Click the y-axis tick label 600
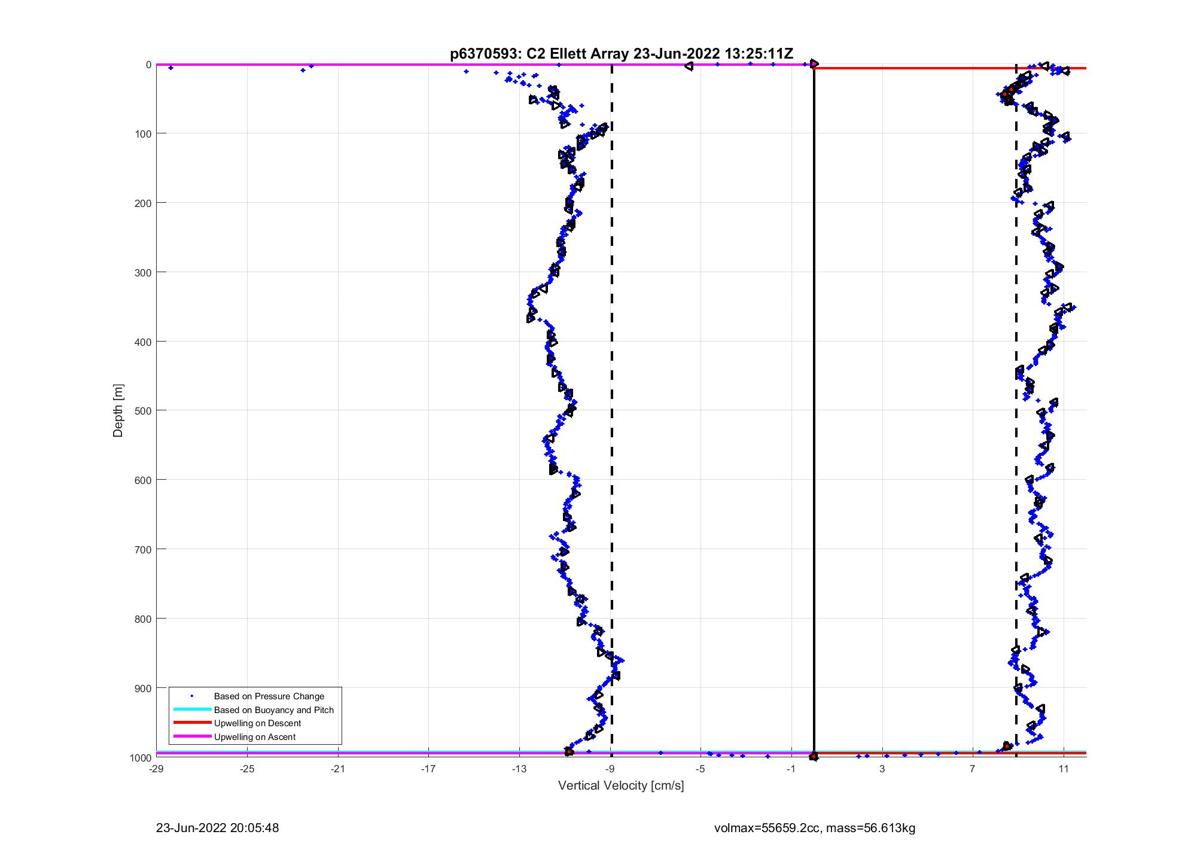This screenshot has height=851, width=1200. 142,480
